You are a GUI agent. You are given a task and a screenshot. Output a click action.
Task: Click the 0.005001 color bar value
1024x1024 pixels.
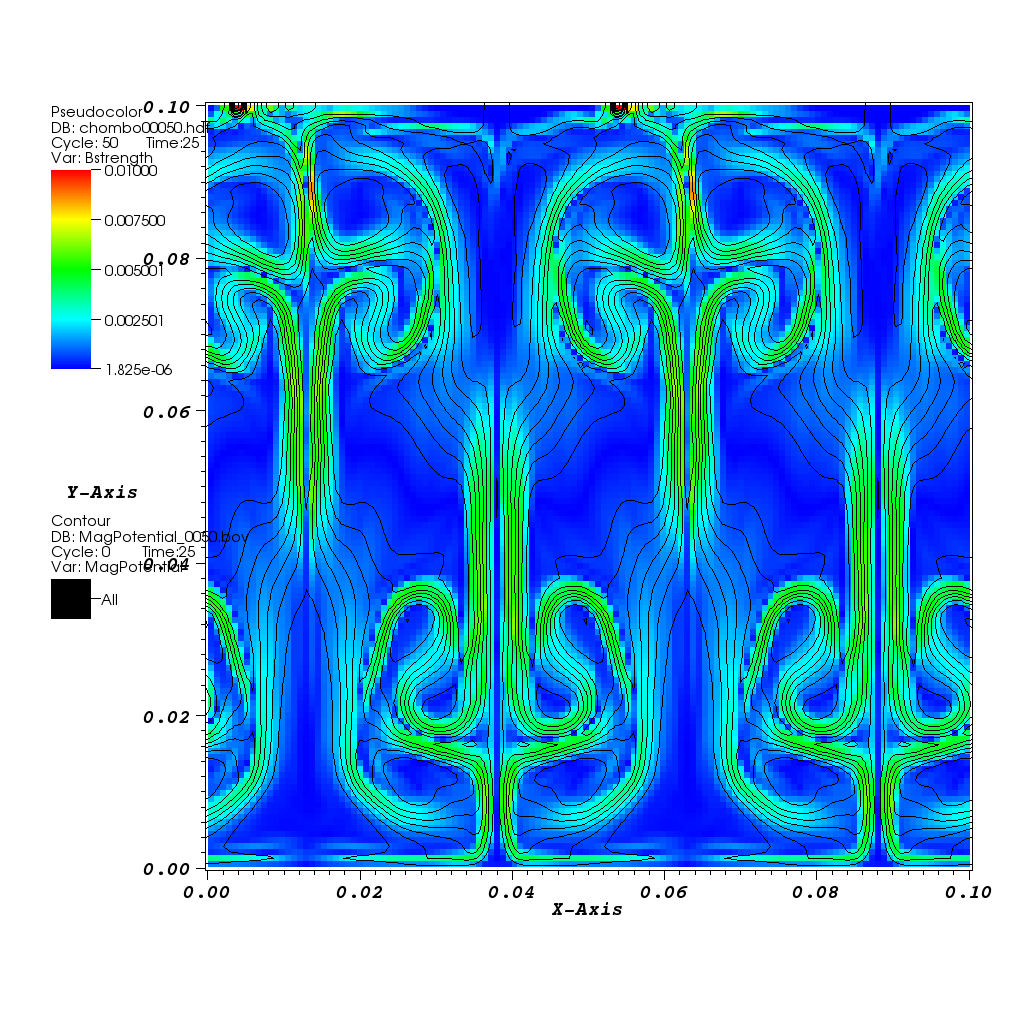click(134, 270)
